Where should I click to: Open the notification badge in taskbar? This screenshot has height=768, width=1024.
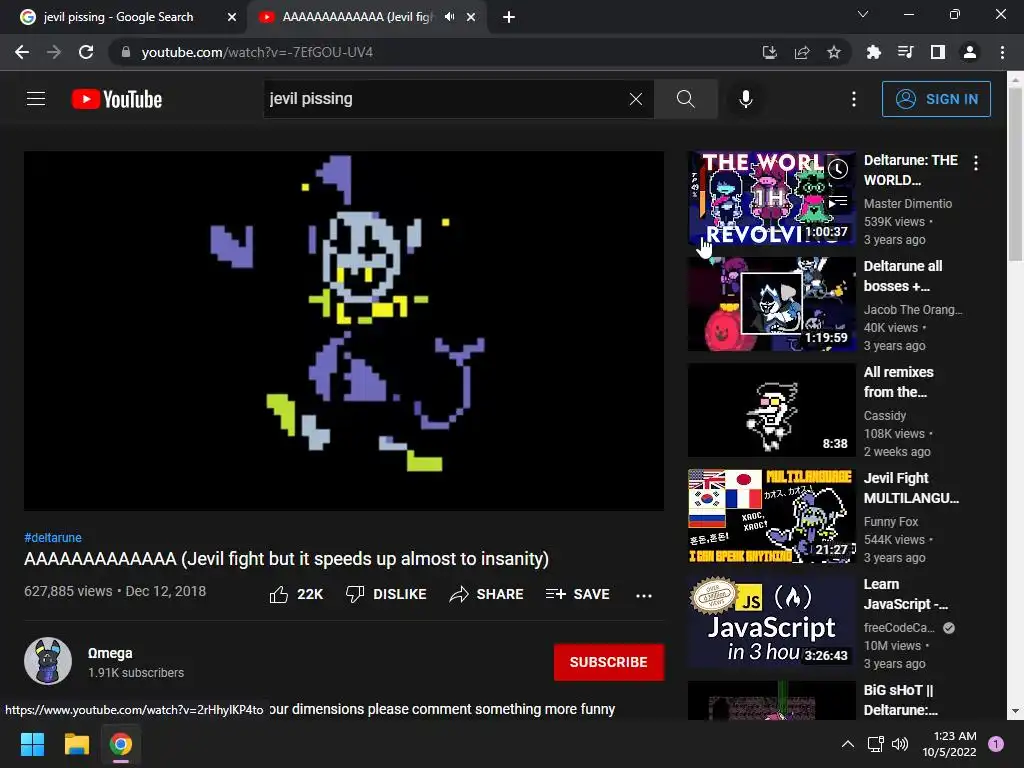pyautogui.click(x=996, y=744)
